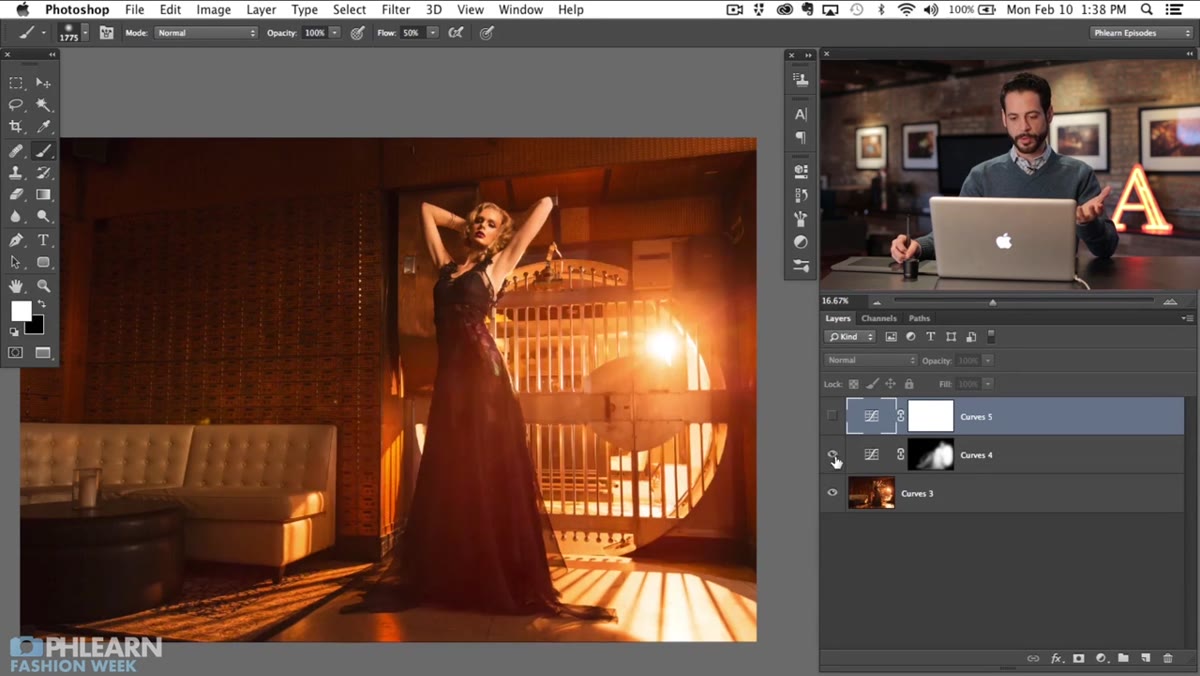Image resolution: width=1200 pixels, height=676 pixels.
Task: Click the white foreground color swatch
Action: click(20, 311)
